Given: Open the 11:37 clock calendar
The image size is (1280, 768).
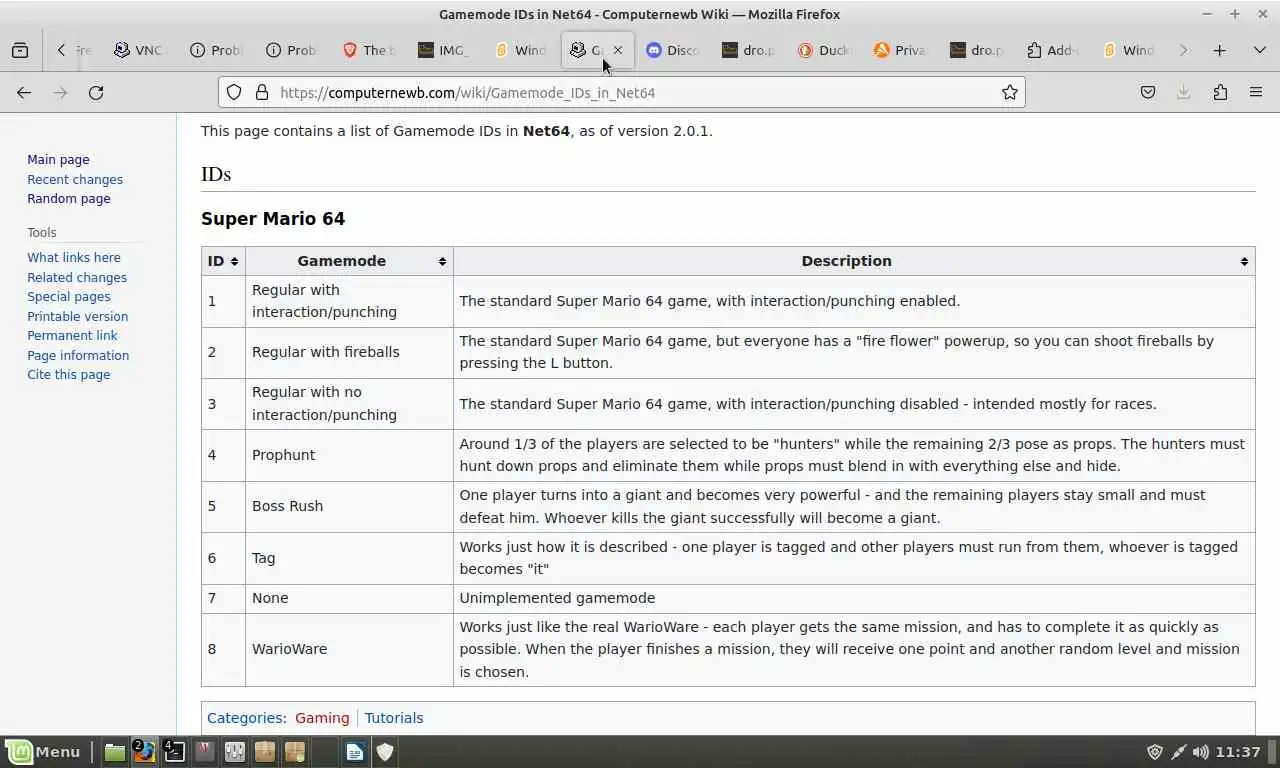Looking at the screenshot, I should 1238,752.
